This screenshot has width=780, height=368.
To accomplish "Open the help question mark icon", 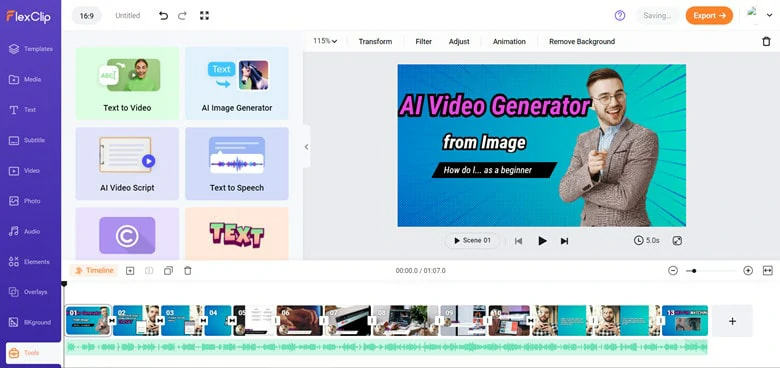I will 620,15.
